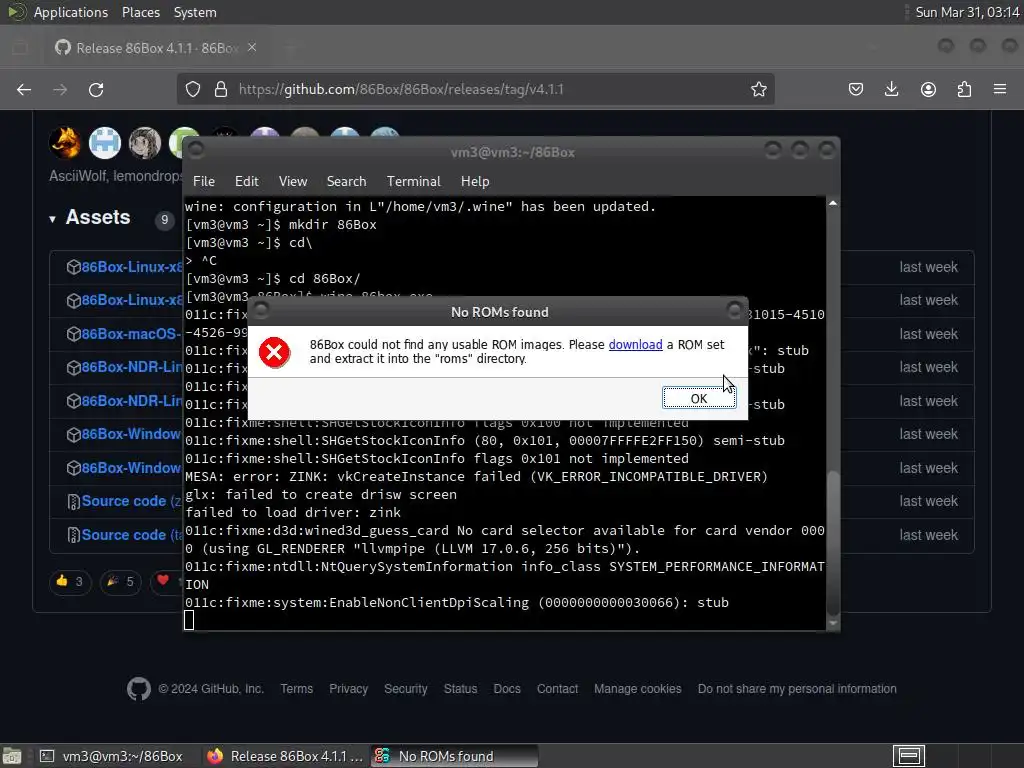This screenshot has height=768, width=1024.
Task: Go back in Firefox
Action: [24, 89]
